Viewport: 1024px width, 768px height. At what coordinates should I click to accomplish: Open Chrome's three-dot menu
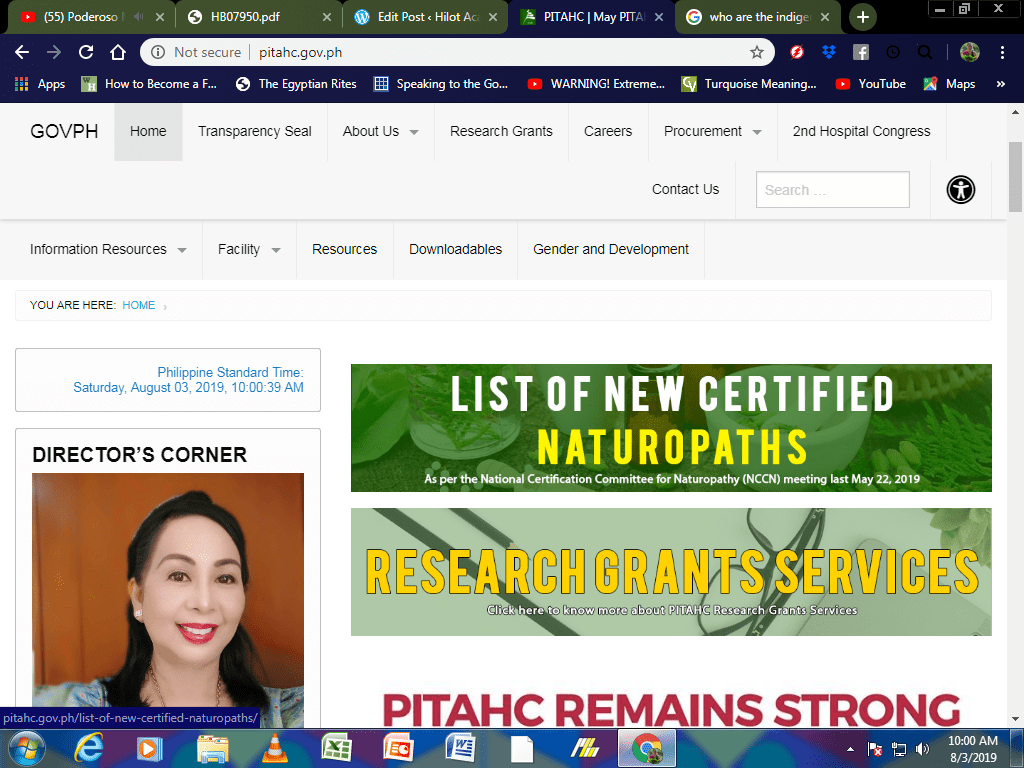(x=1003, y=51)
